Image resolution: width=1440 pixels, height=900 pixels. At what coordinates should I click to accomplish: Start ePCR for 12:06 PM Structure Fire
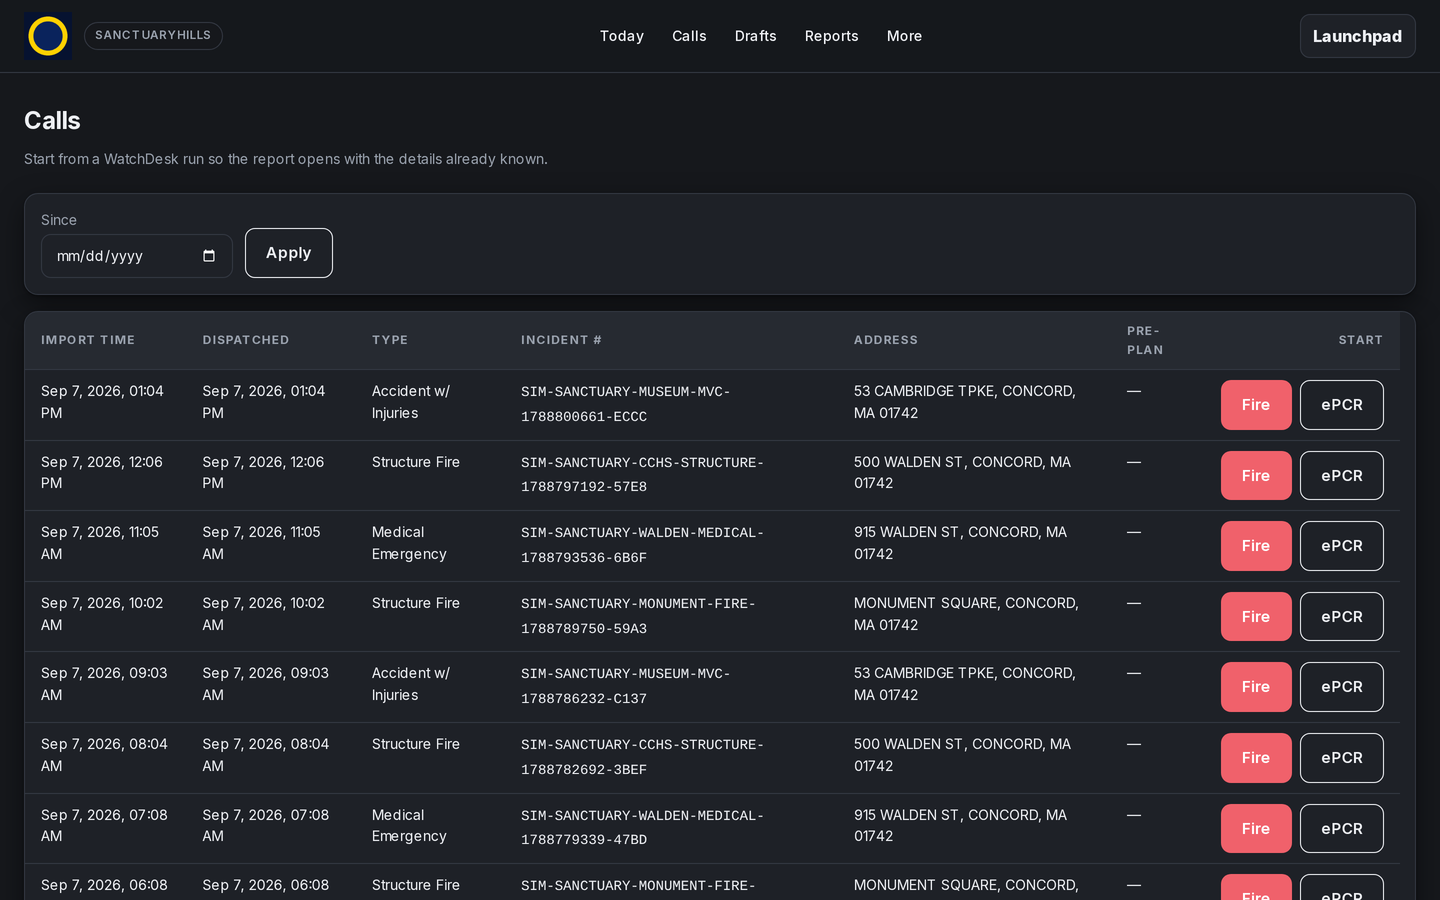click(1342, 476)
